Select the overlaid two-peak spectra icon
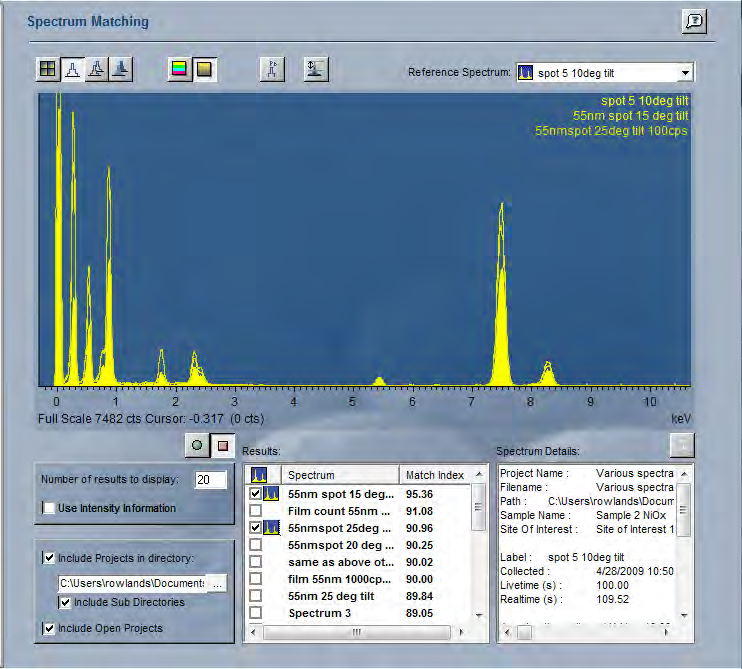This screenshot has width=742, height=669. point(97,70)
